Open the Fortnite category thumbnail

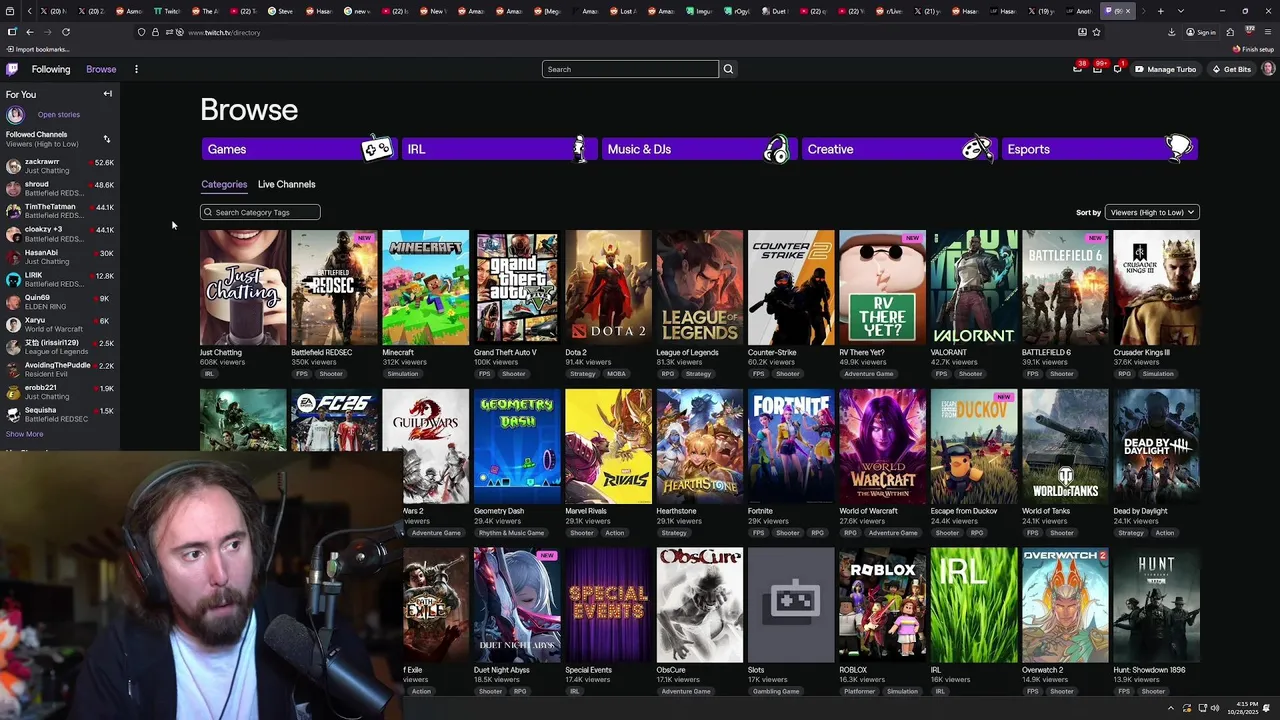point(791,446)
